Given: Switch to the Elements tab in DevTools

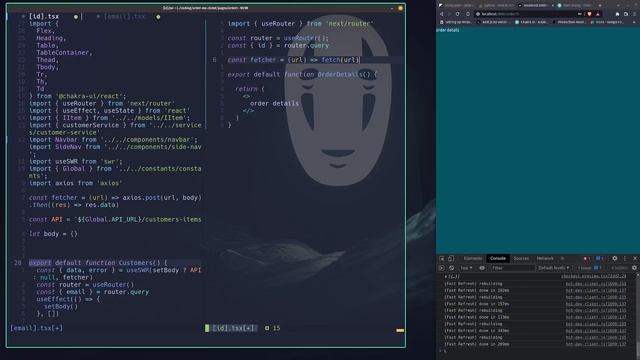Looking at the screenshot, I should pos(473,258).
